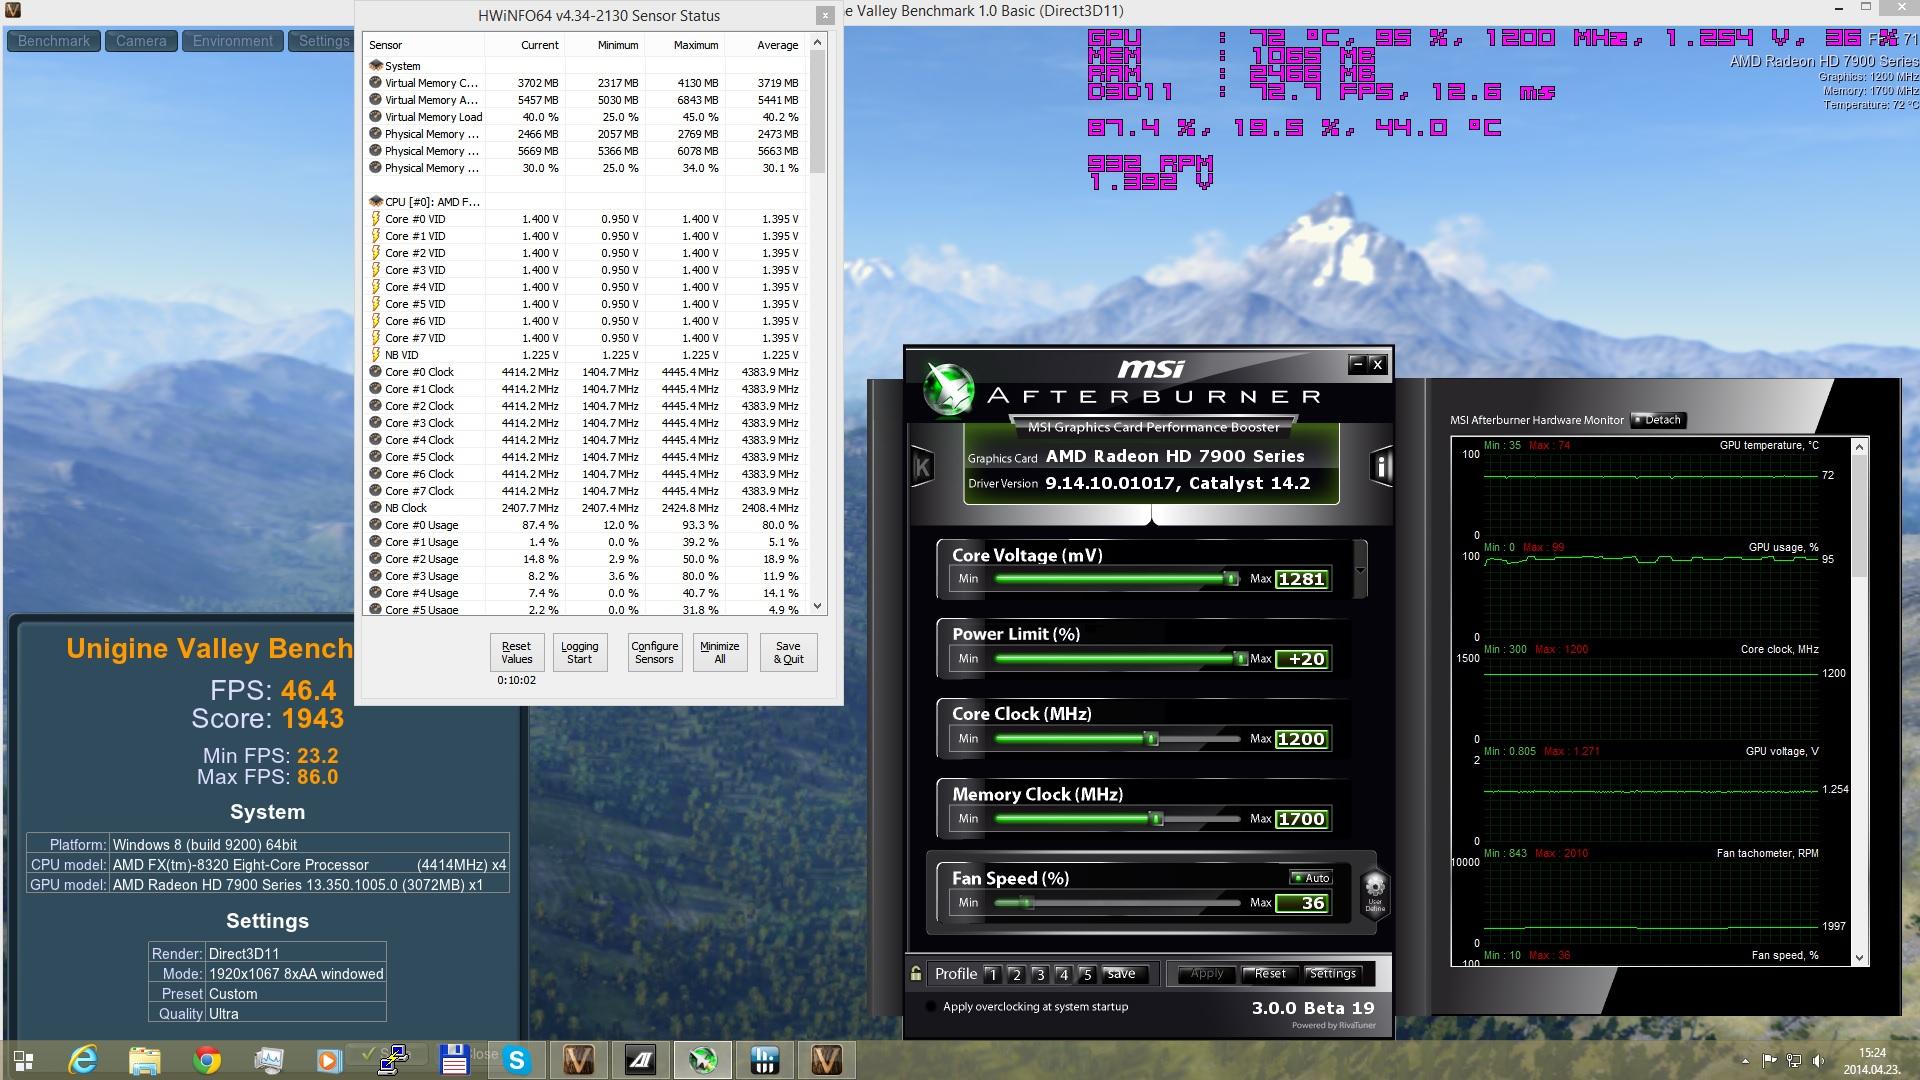Show hidden tray icons arrow
The height and width of the screenshot is (1080, 1920).
1746,1061
